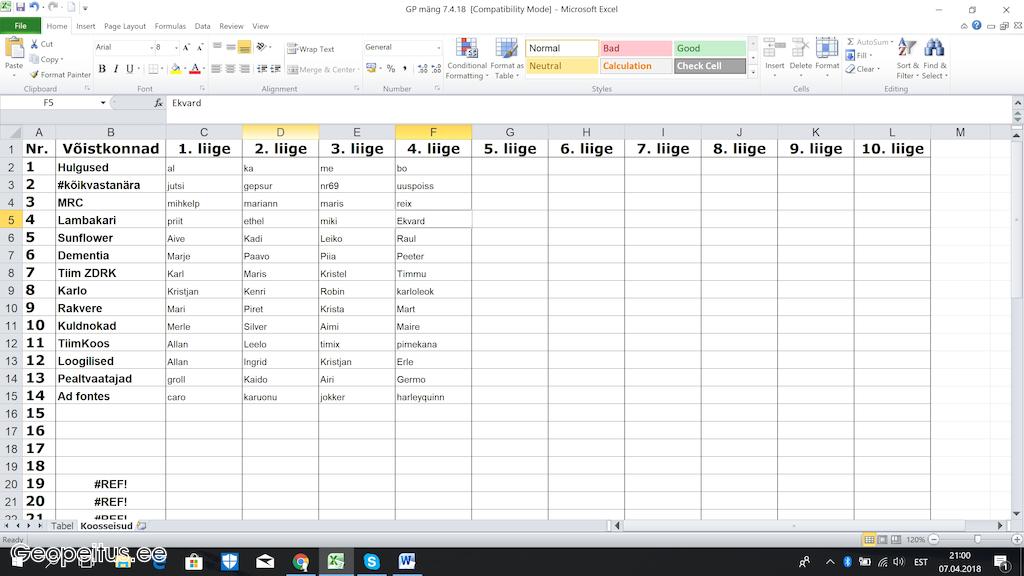Toggle Underline formatting
1024x576 pixels.
click(130, 69)
